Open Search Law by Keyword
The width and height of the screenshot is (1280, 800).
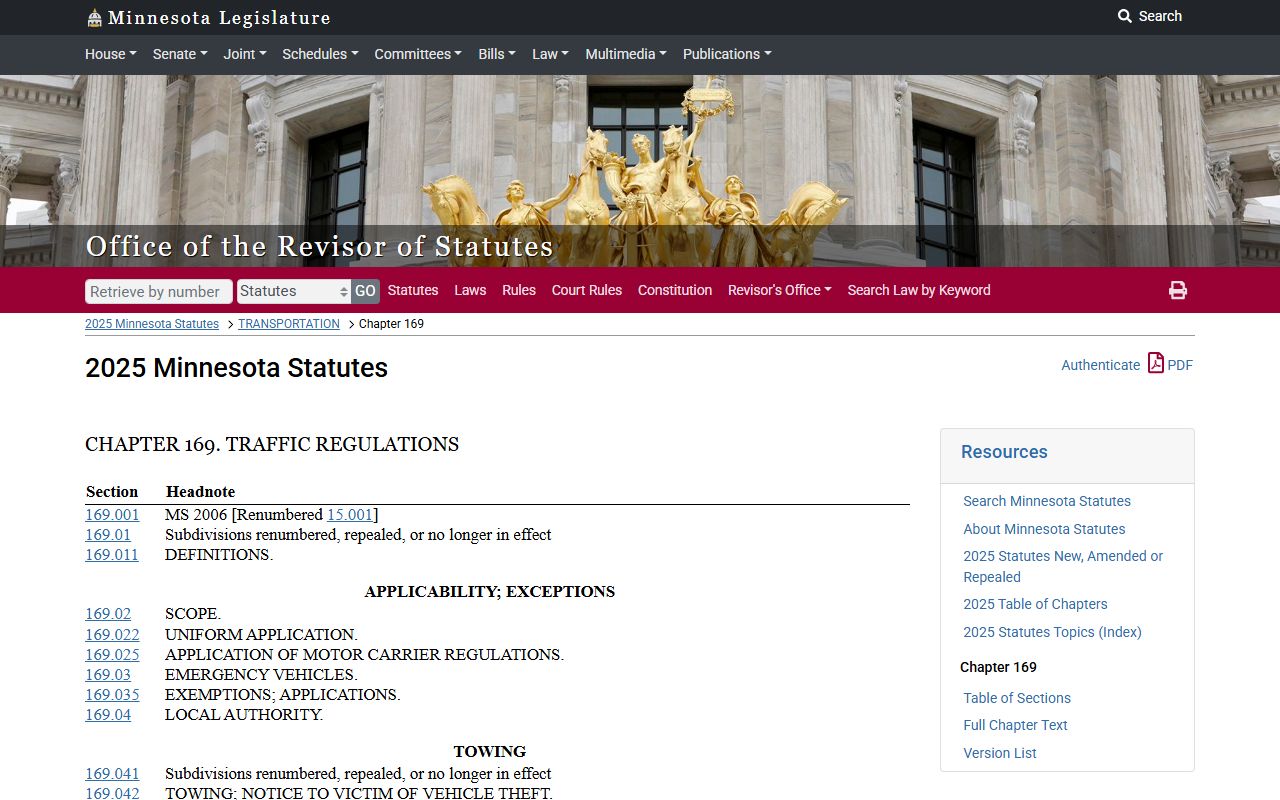coord(919,290)
